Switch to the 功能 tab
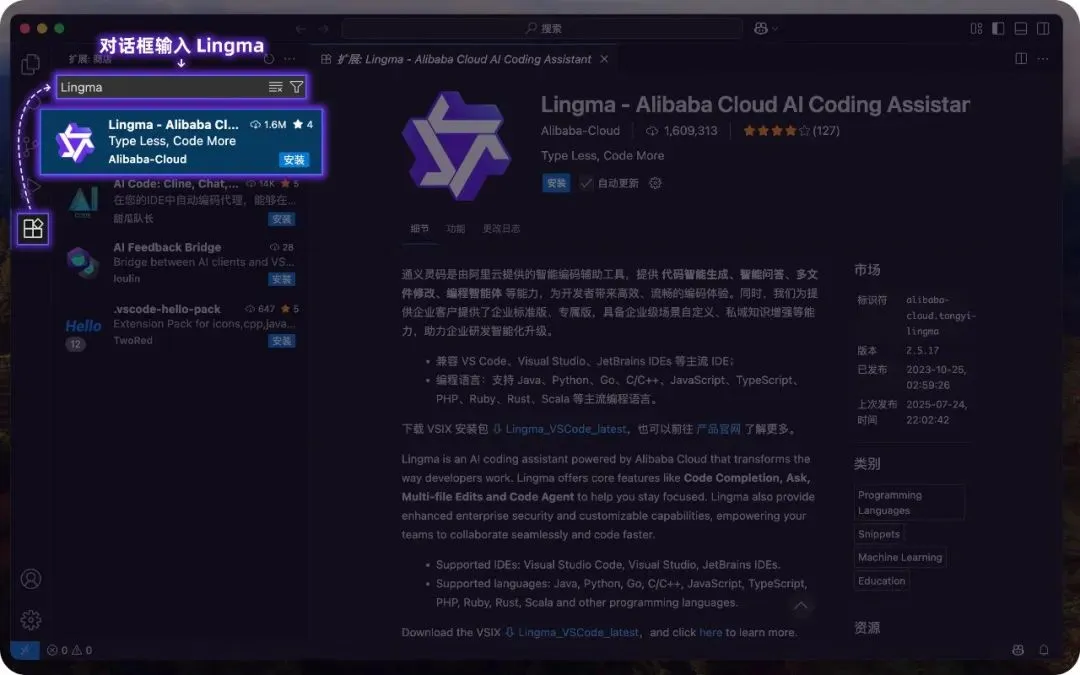Screen dimensions: 1080x675 tap(455, 229)
